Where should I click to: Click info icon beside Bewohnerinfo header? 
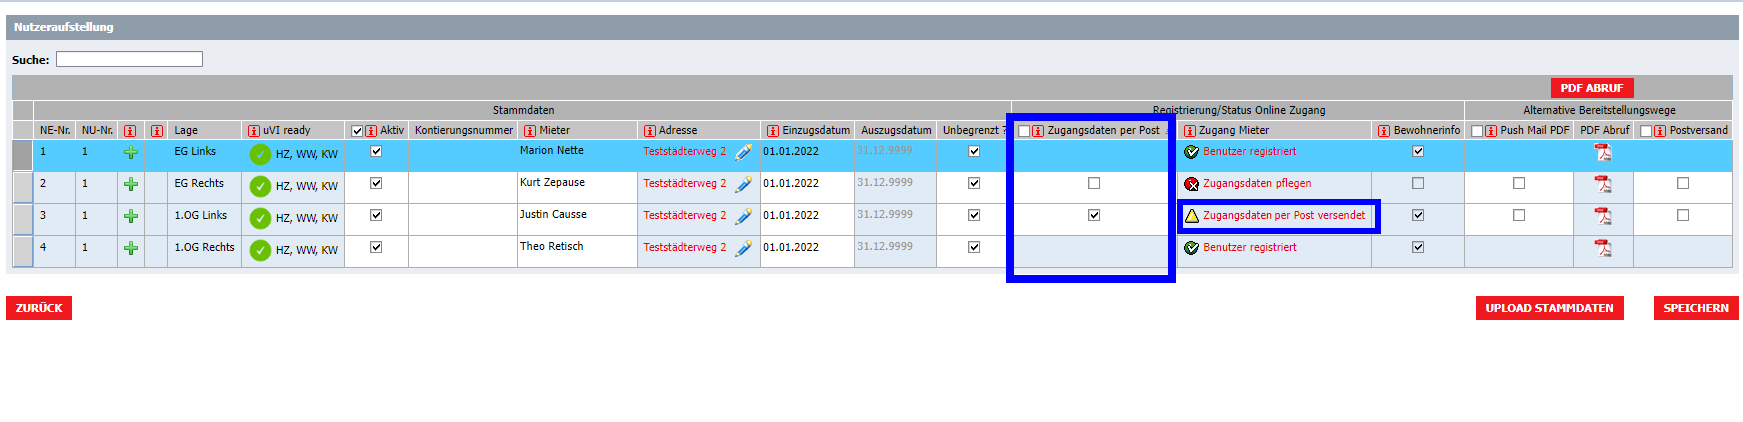1384,131
